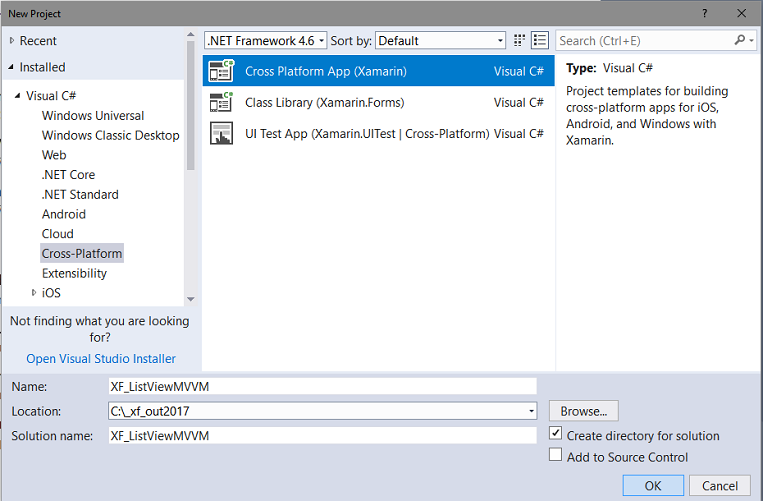
Task: Select the Cross Platform App template icon
Action: pyautogui.click(x=220, y=71)
